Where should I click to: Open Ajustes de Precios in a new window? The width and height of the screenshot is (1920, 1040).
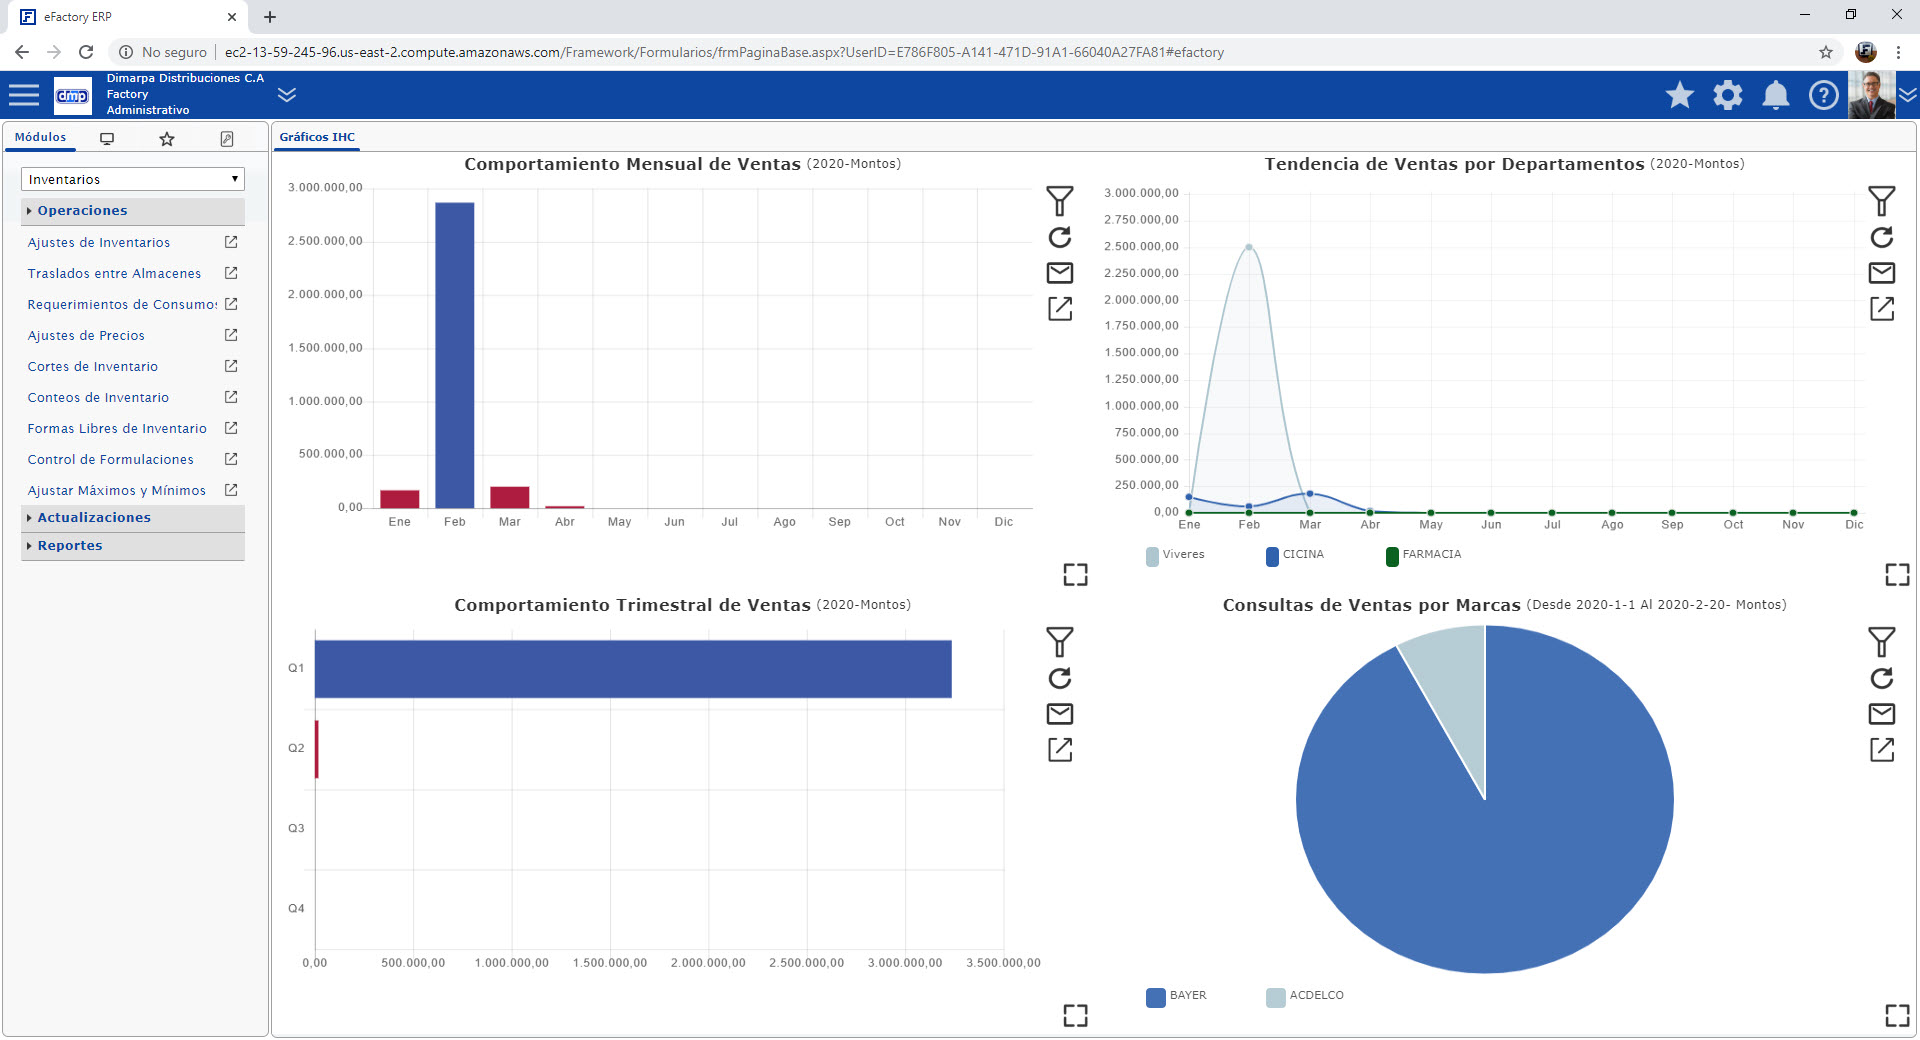(230, 335)
